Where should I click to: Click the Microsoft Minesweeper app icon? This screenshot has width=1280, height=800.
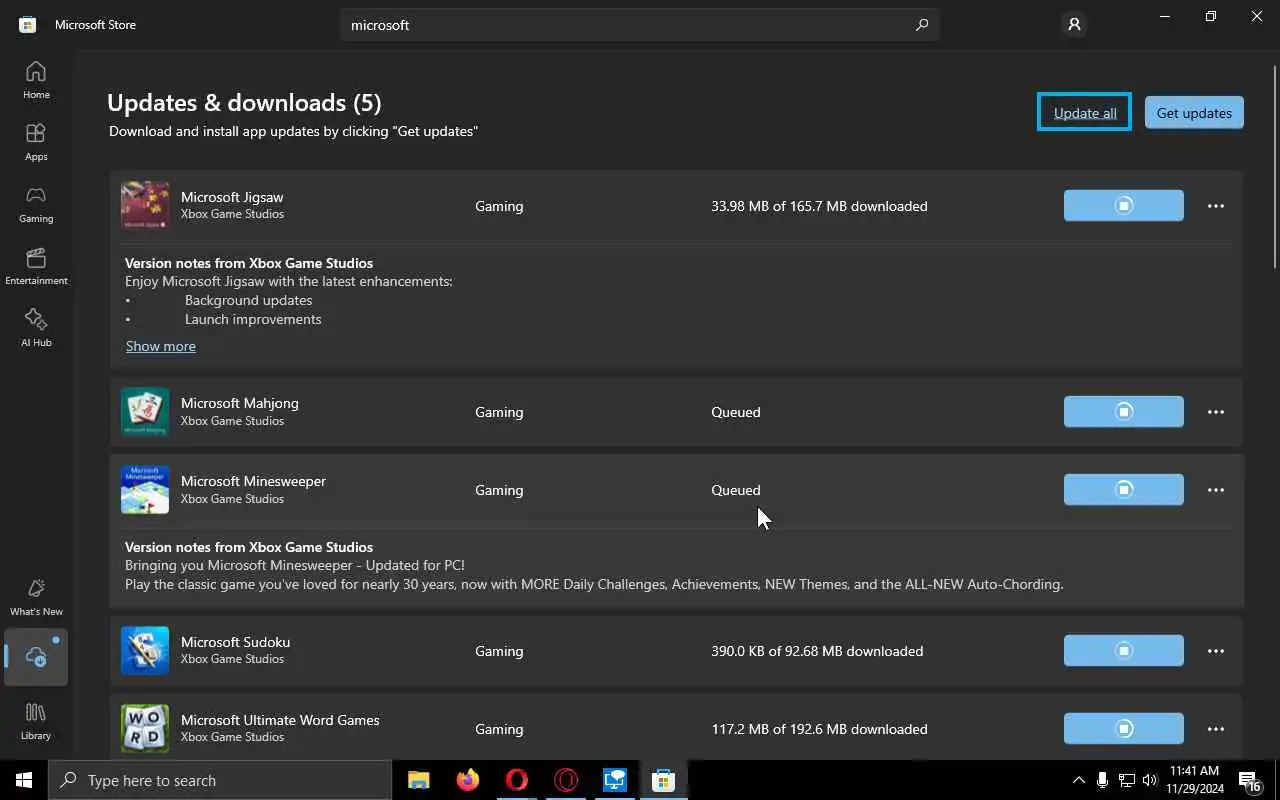tap(145, 490)
